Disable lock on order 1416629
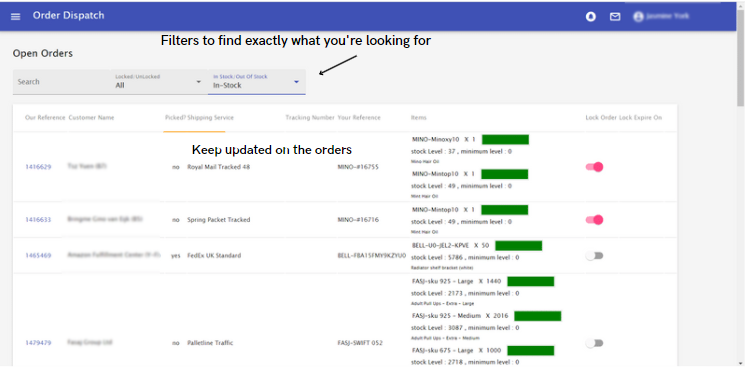This screenshot has height=380, width=747. pos(595,167)
